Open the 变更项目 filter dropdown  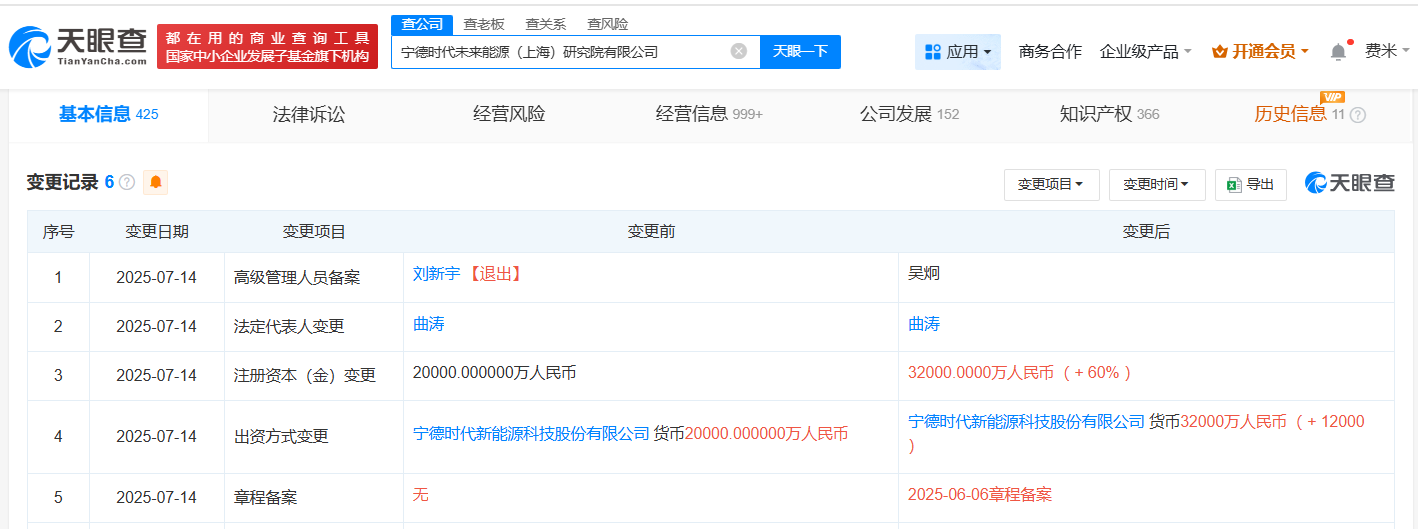coord(1051,184)
